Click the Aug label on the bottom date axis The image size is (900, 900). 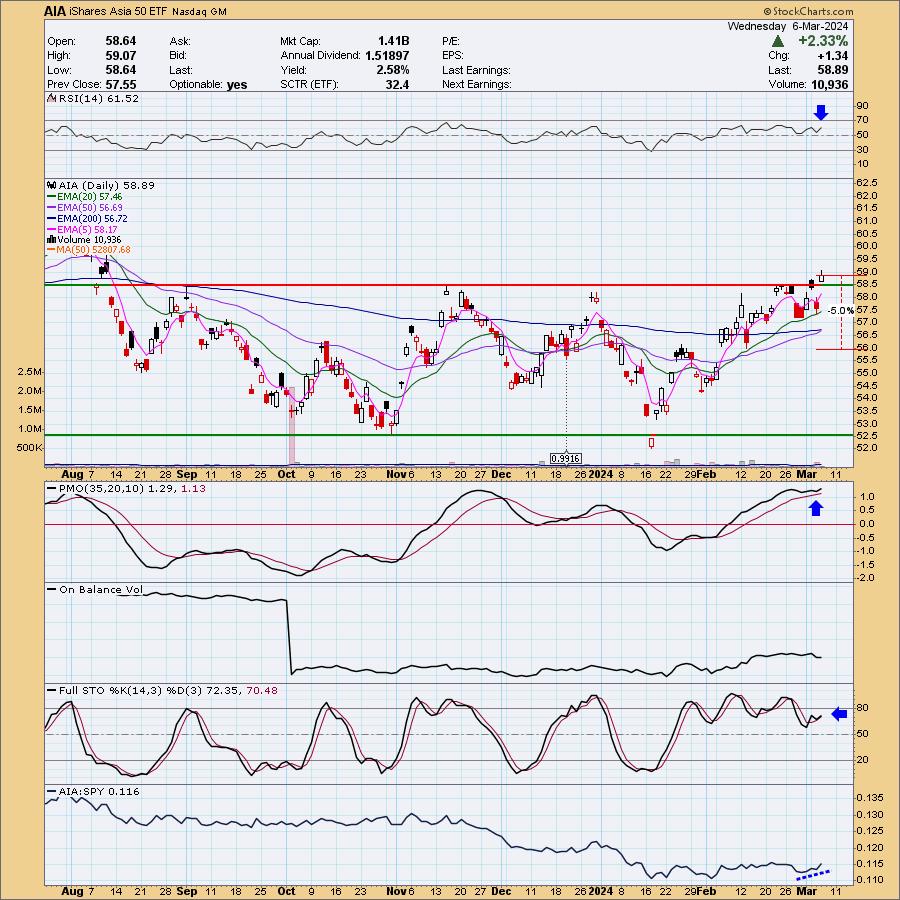(x=72, y=891)
